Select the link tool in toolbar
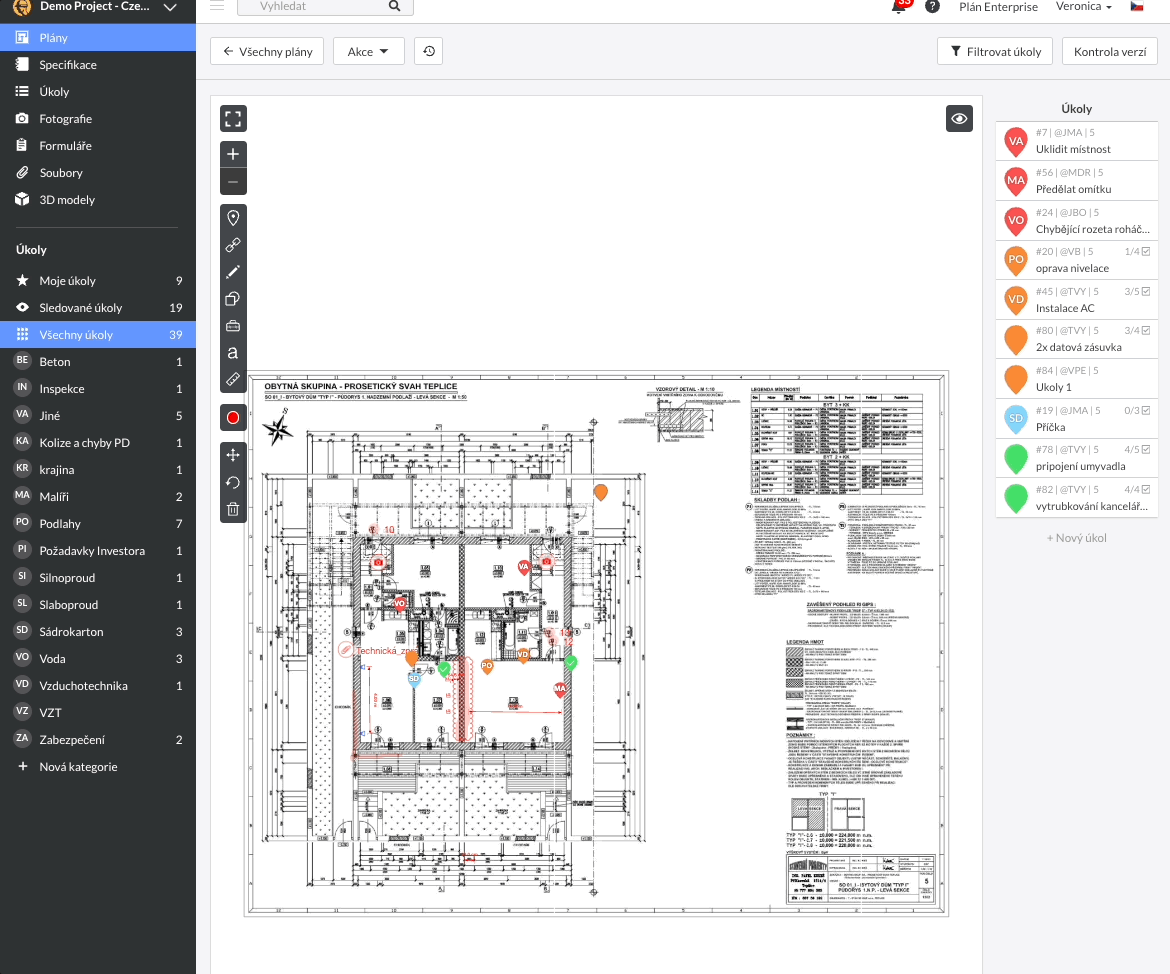 tap(233, 245)
